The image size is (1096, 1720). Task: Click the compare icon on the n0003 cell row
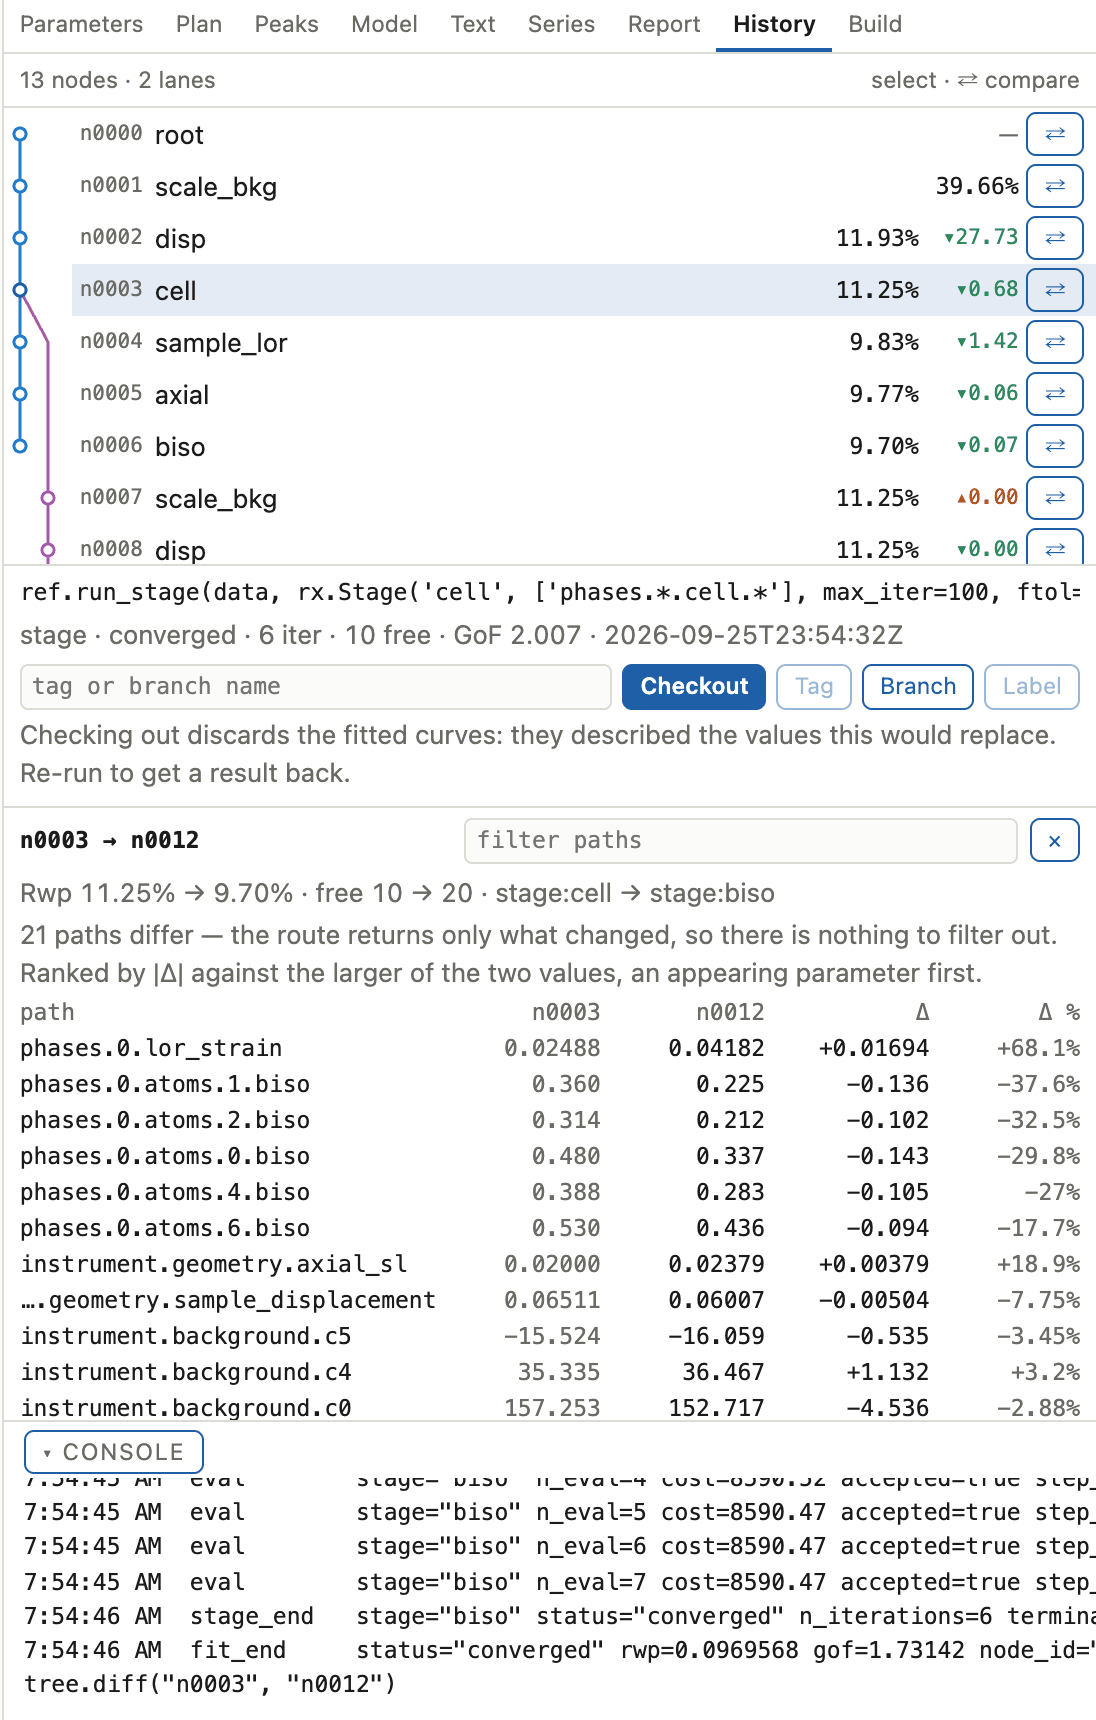1055,290
